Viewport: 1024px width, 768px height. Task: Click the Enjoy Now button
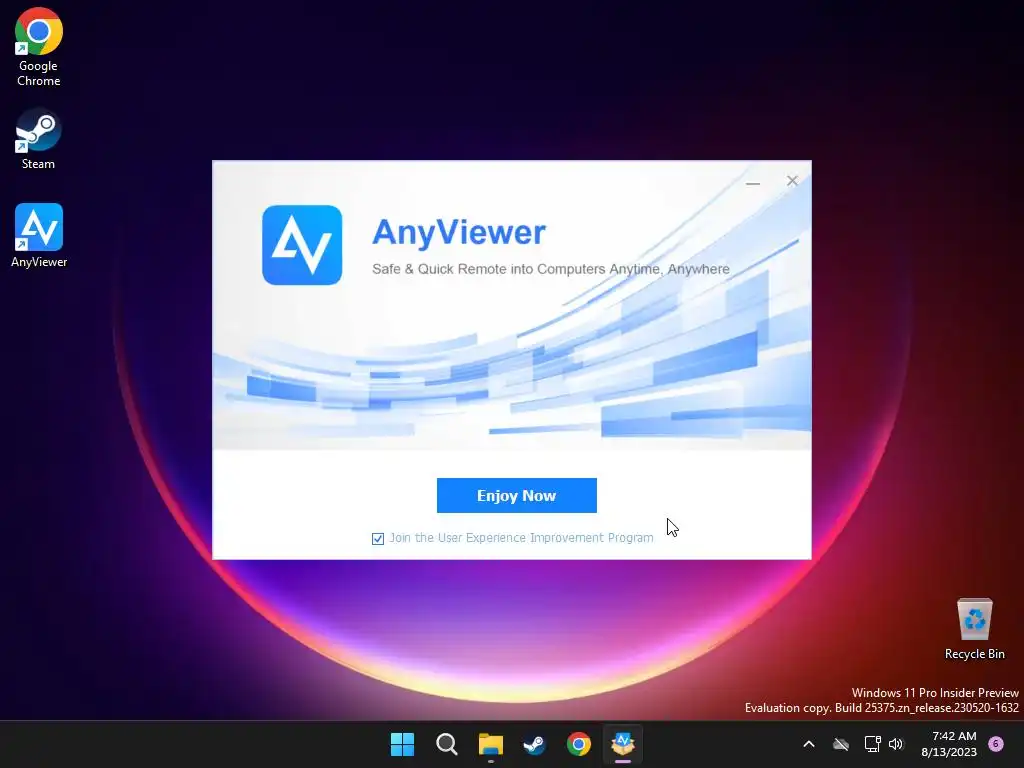(x=517, y=495)
